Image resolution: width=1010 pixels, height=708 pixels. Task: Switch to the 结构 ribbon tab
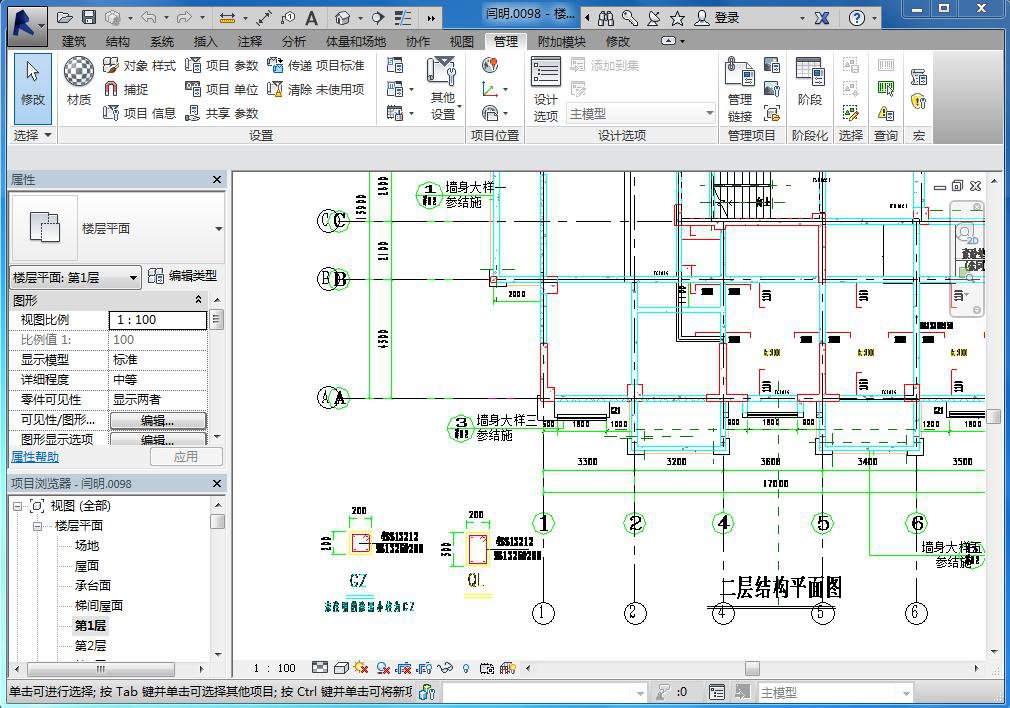pos(117,41)
